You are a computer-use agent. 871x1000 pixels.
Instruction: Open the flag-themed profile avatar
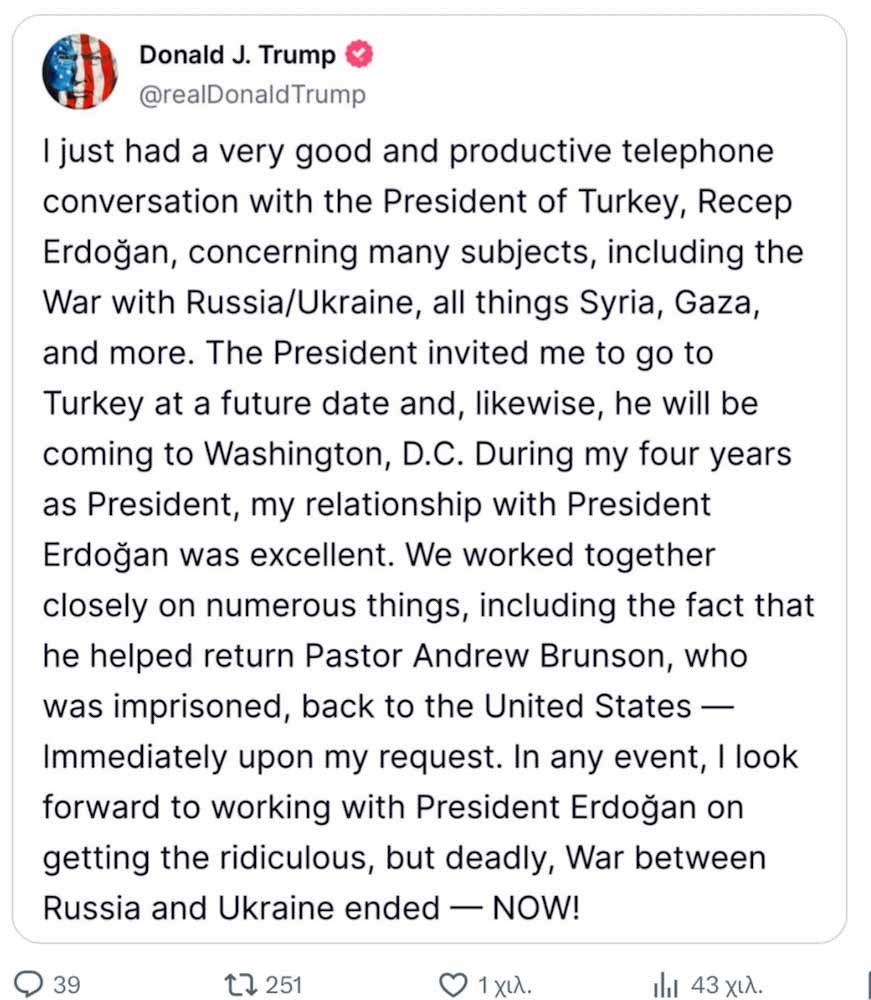tap(79, 72)
